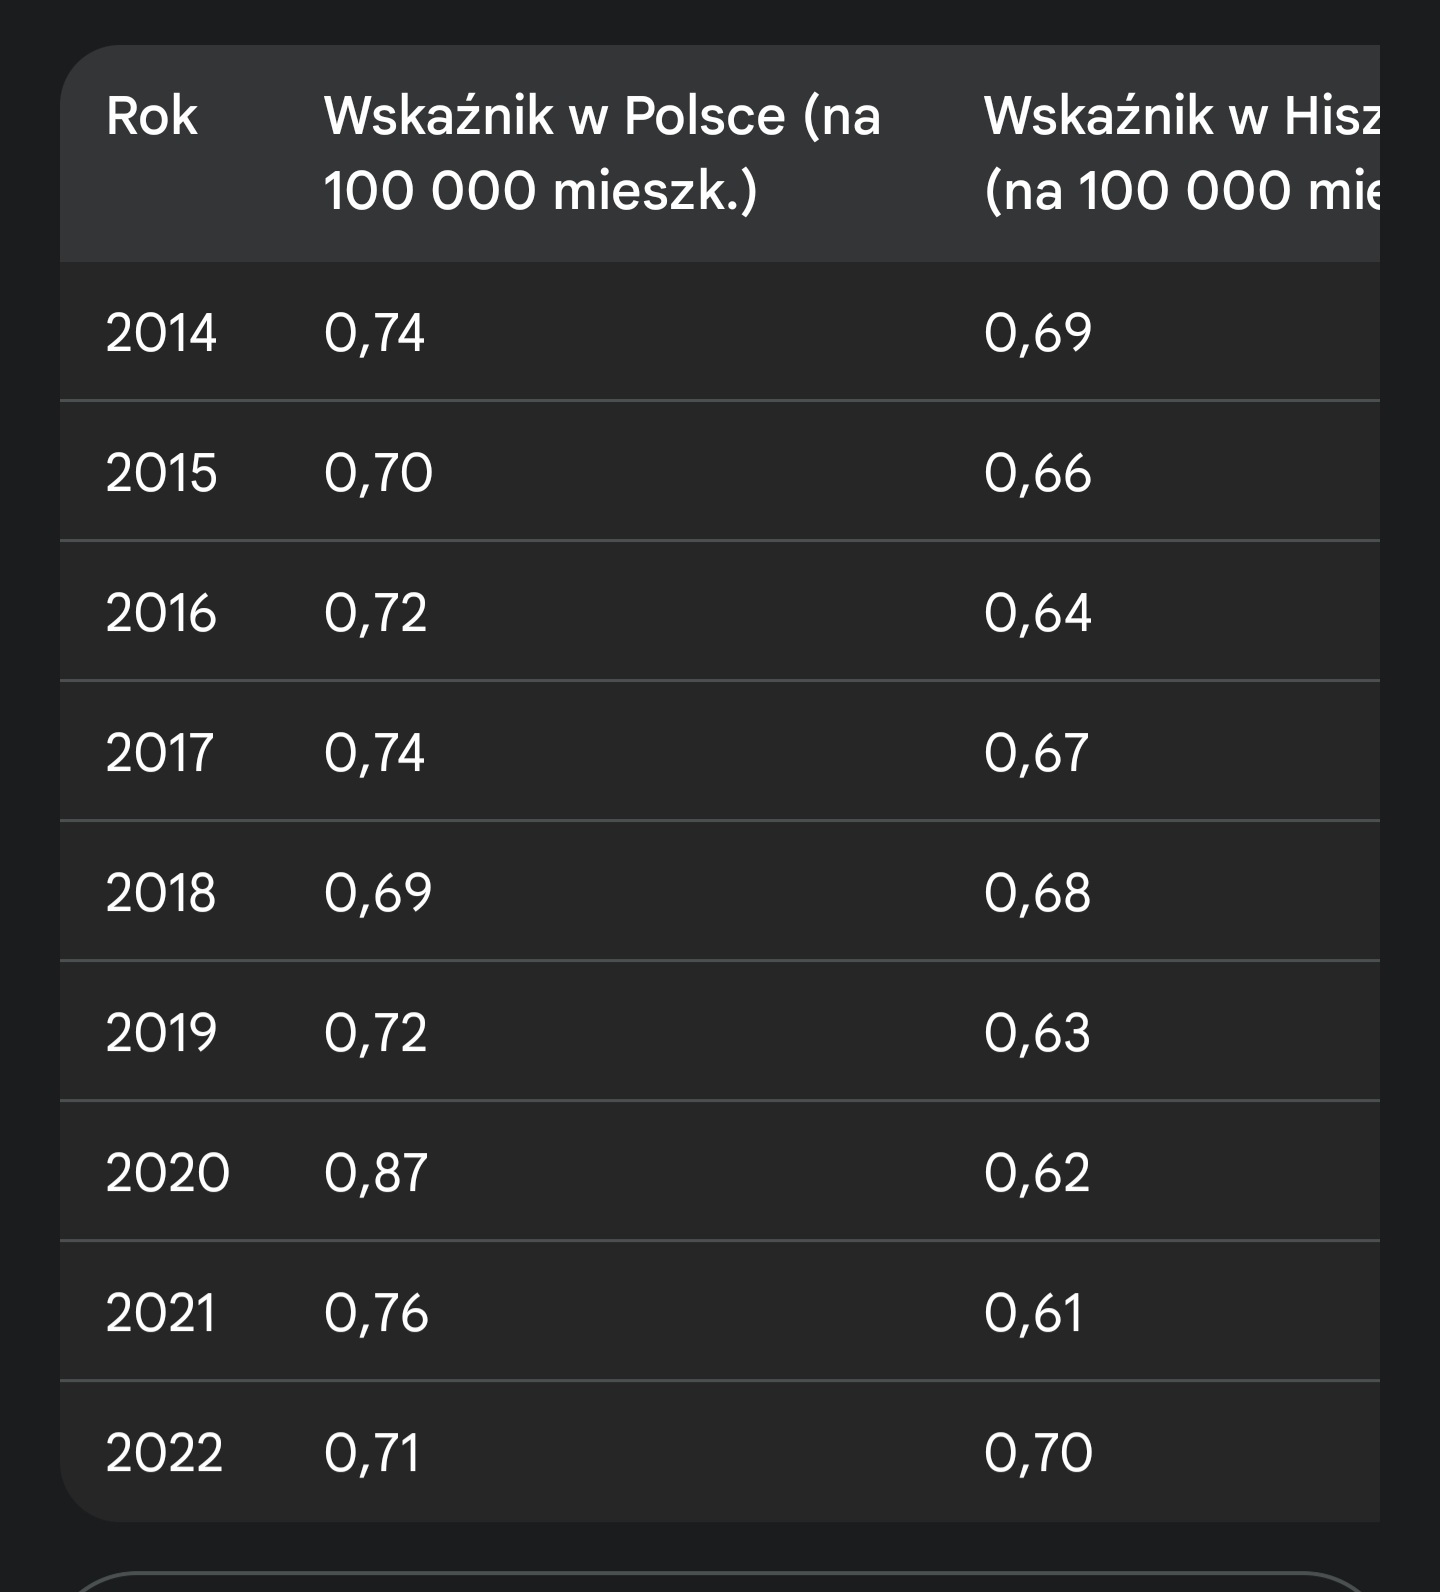
Task: Click the 2022 year cell
Action: pos(164,1453)
